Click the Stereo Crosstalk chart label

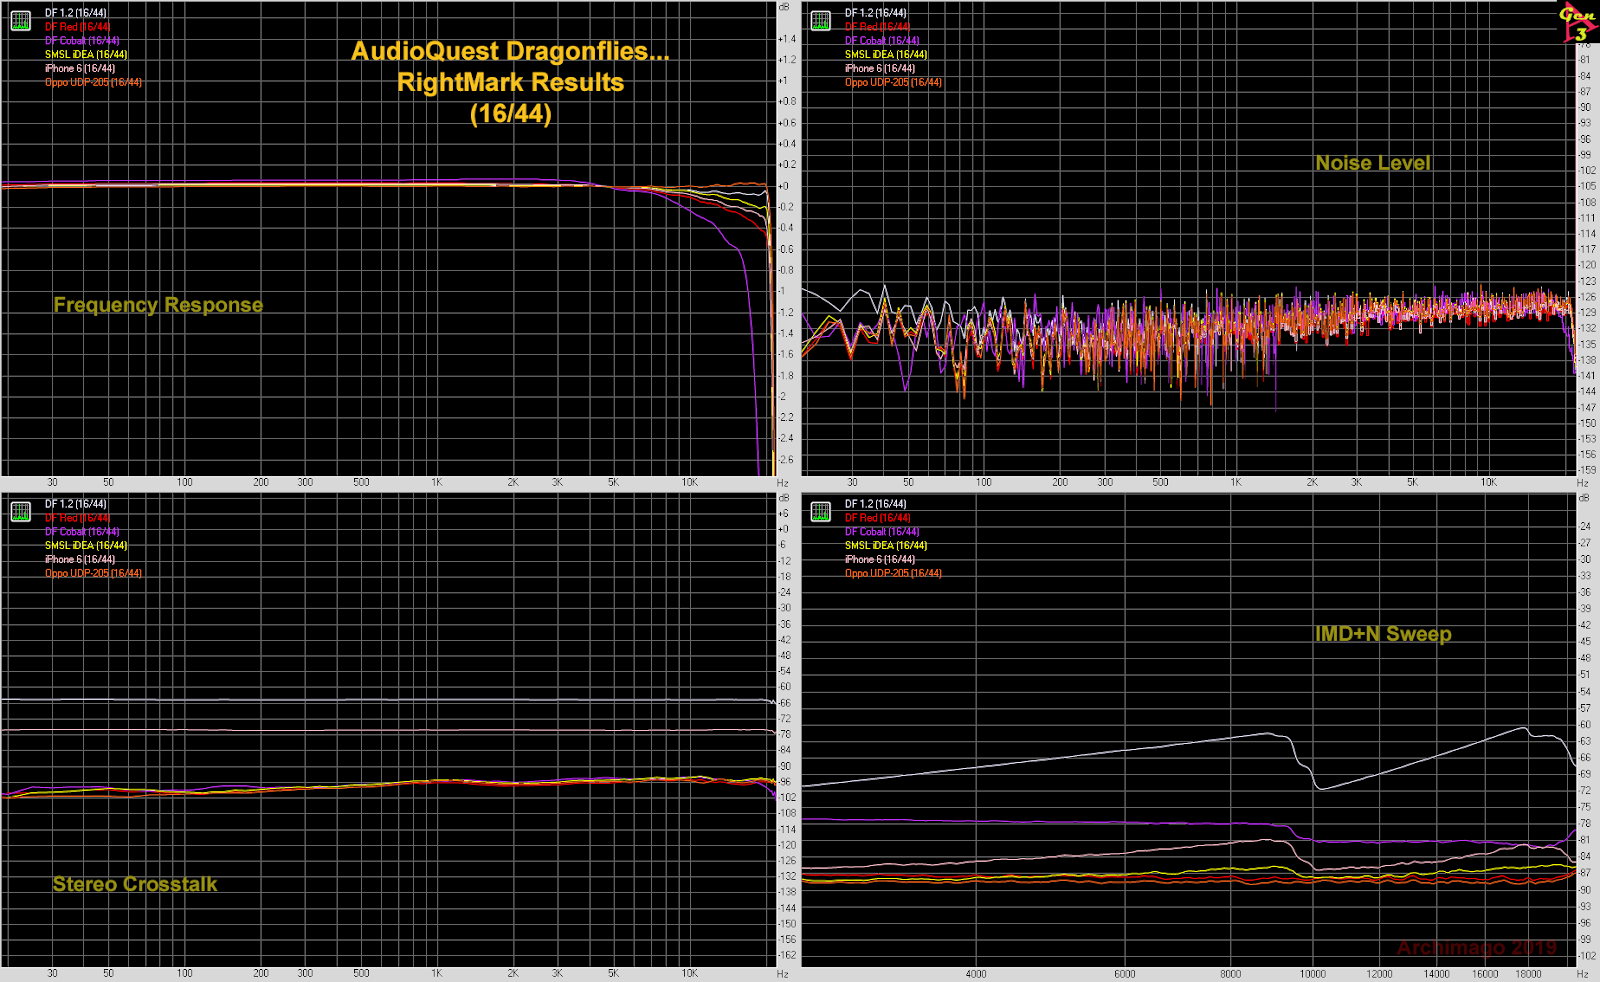tap(135, 884)
